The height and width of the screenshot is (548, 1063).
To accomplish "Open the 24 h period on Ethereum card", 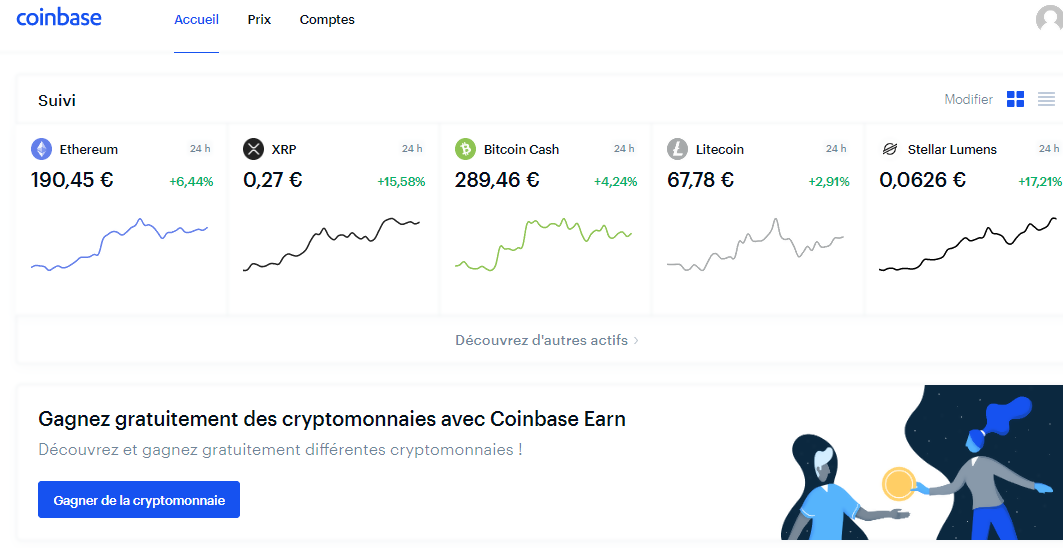I will tap(200, 149).
